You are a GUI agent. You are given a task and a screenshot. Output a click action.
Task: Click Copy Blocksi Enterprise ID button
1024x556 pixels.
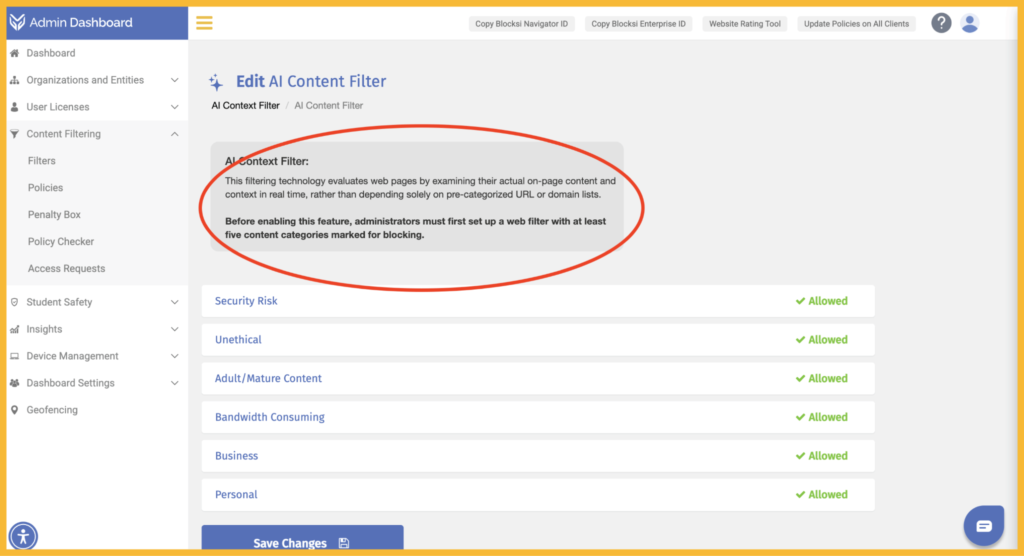[639, 24]
